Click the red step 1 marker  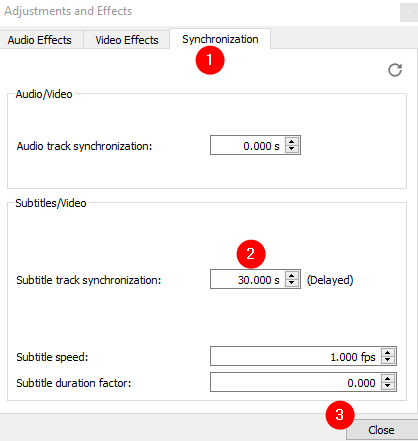210,60
